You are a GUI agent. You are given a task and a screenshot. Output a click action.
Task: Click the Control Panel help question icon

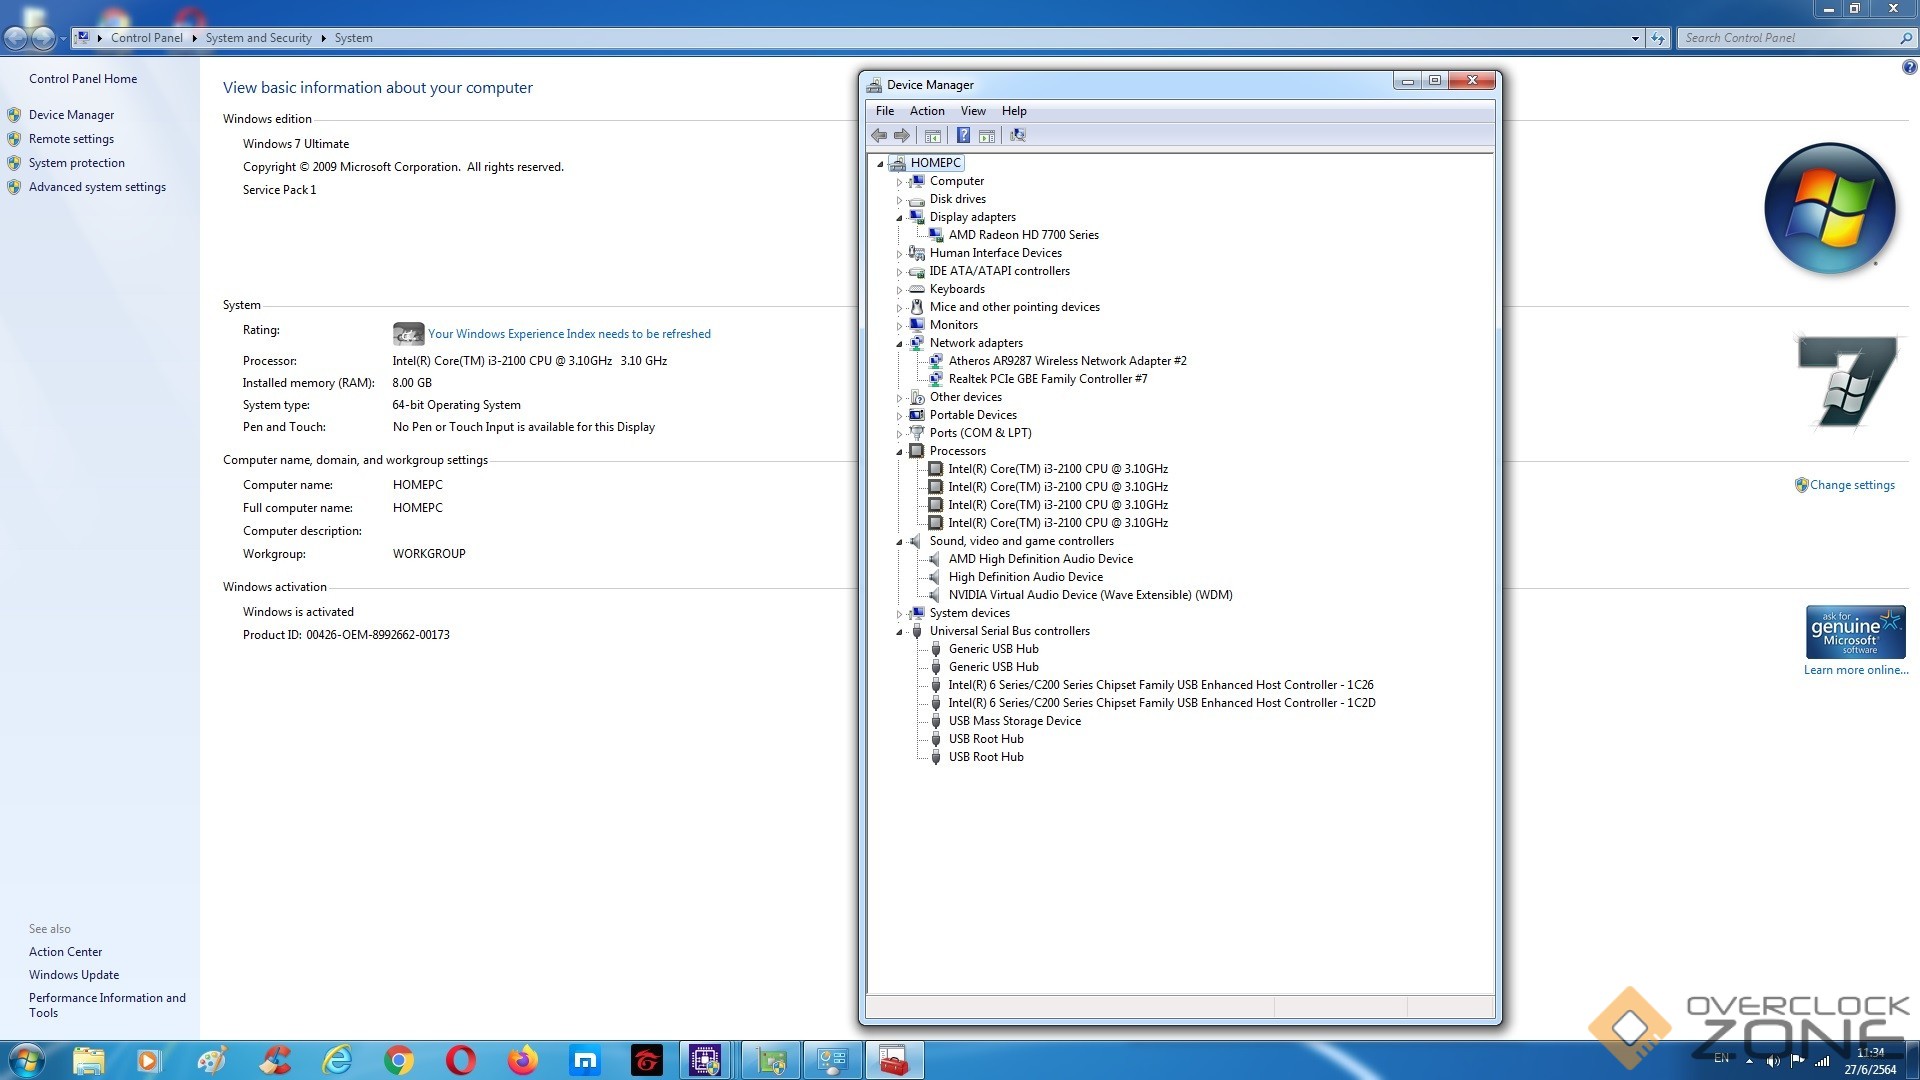1909,68
